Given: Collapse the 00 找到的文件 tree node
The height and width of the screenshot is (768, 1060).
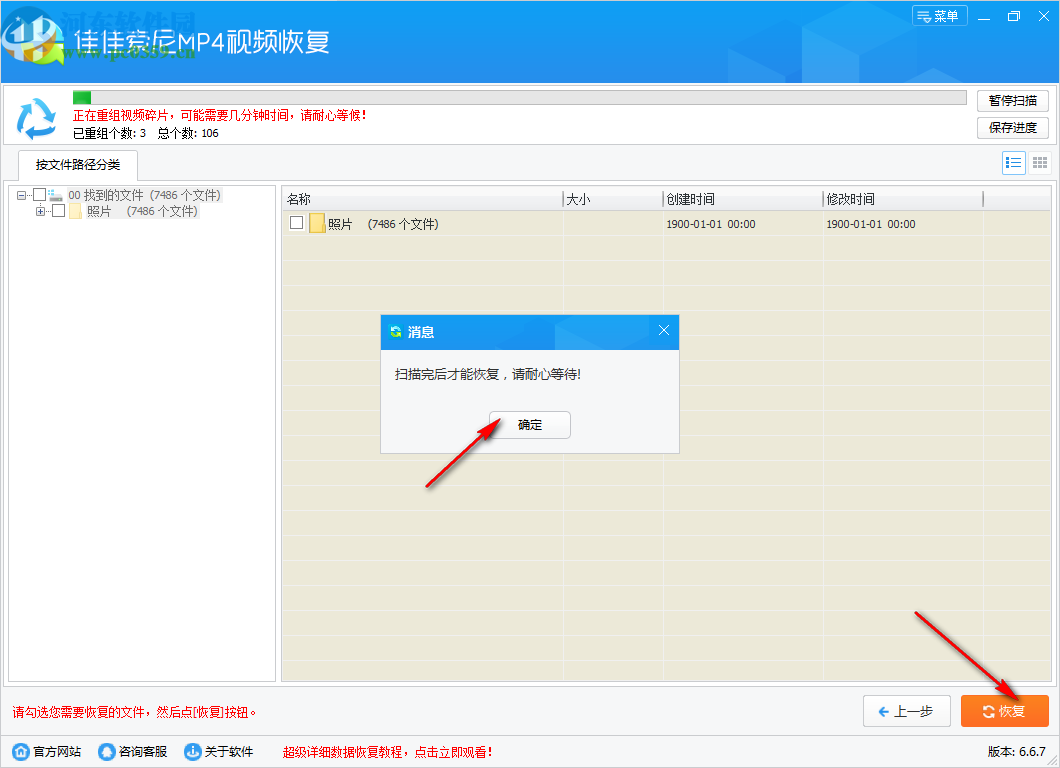Looking at the screenshot, I should [22, 195].
